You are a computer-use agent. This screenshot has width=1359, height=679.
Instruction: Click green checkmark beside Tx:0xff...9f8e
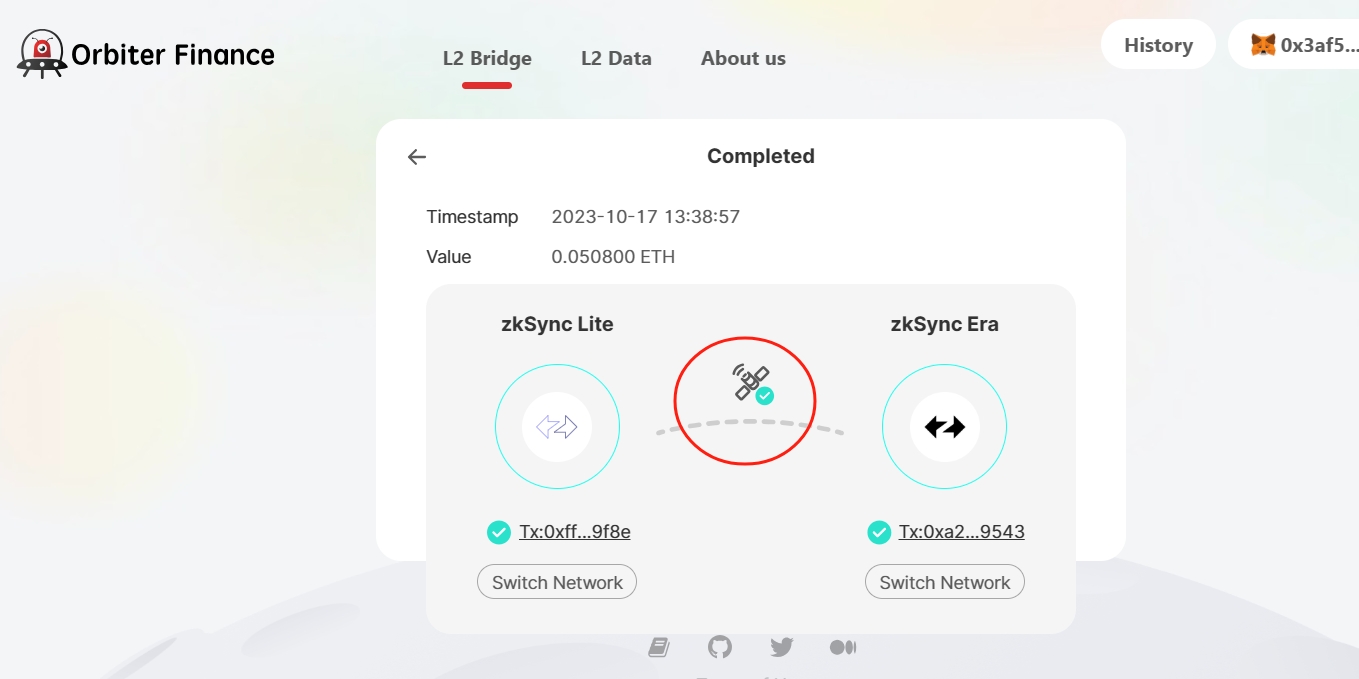point(498,532)
